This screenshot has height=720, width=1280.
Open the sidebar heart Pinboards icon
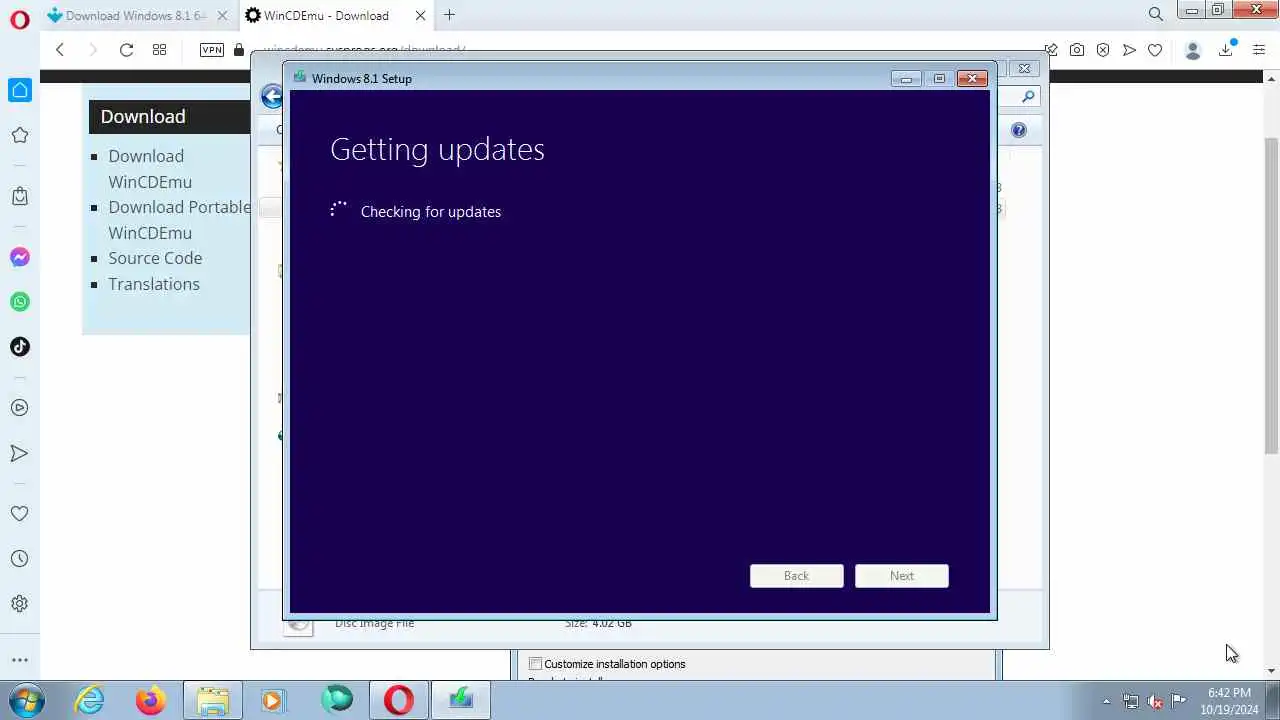(20, 513)
